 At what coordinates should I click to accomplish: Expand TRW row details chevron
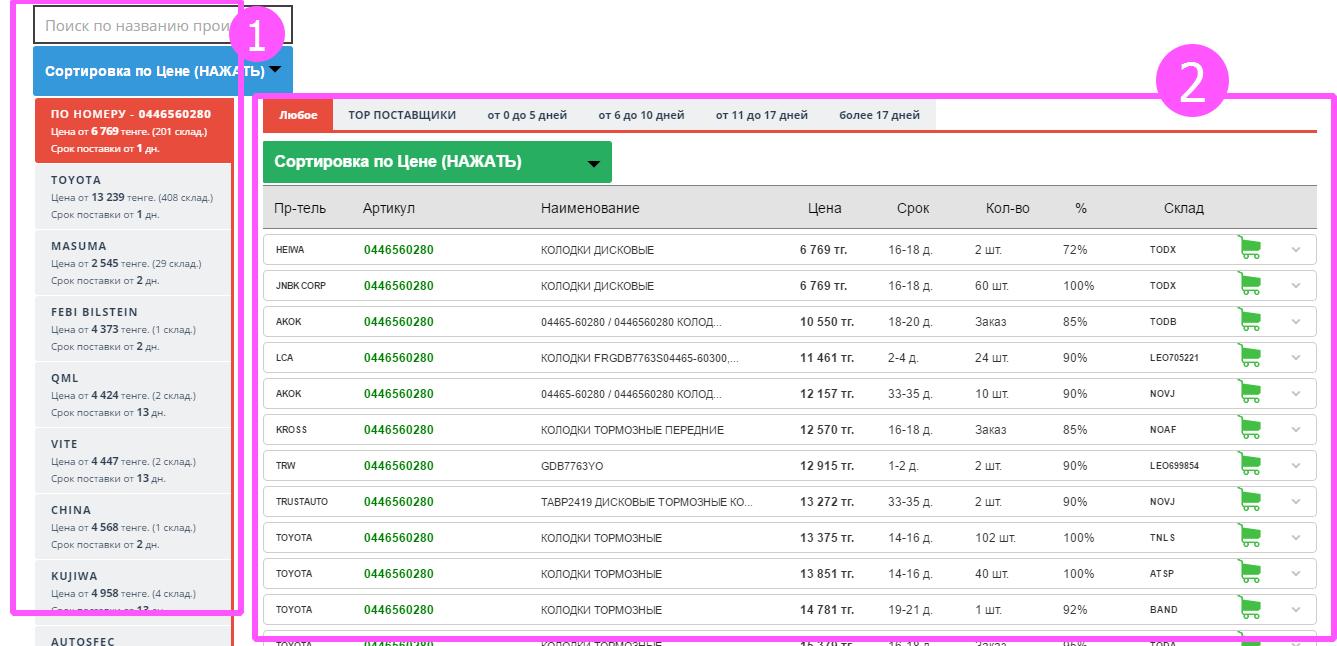point(1296,466)
